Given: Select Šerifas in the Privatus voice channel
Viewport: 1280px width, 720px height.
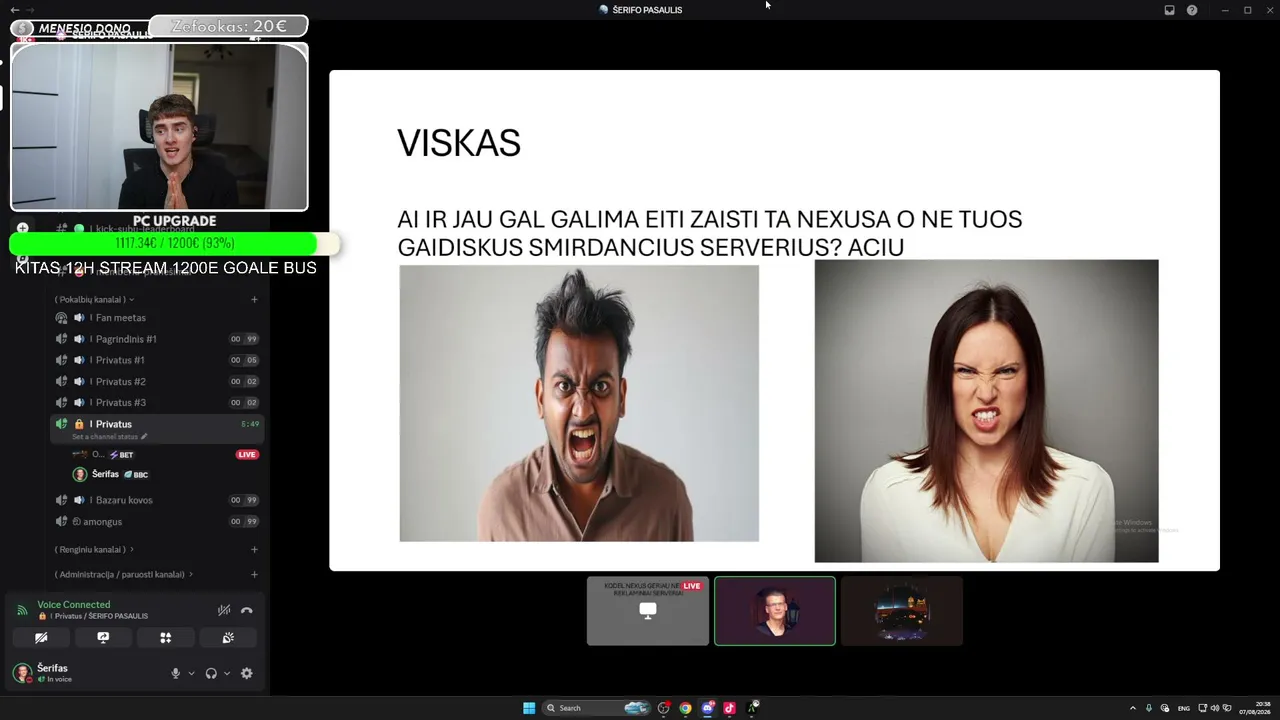Looking at the screenshot, I should (165, 474).
